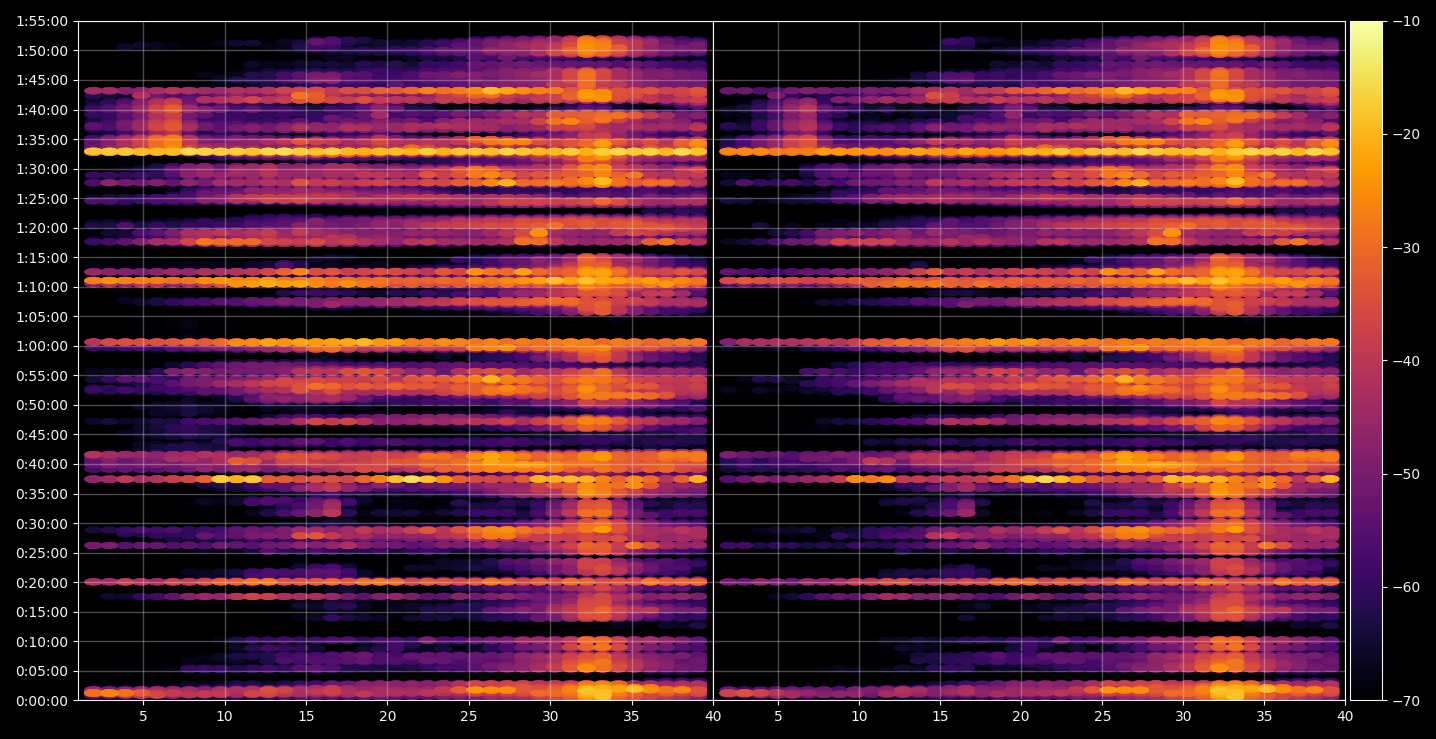Click the 1:50:00 time axis label

pyautogui.click(x=42, y=51)
